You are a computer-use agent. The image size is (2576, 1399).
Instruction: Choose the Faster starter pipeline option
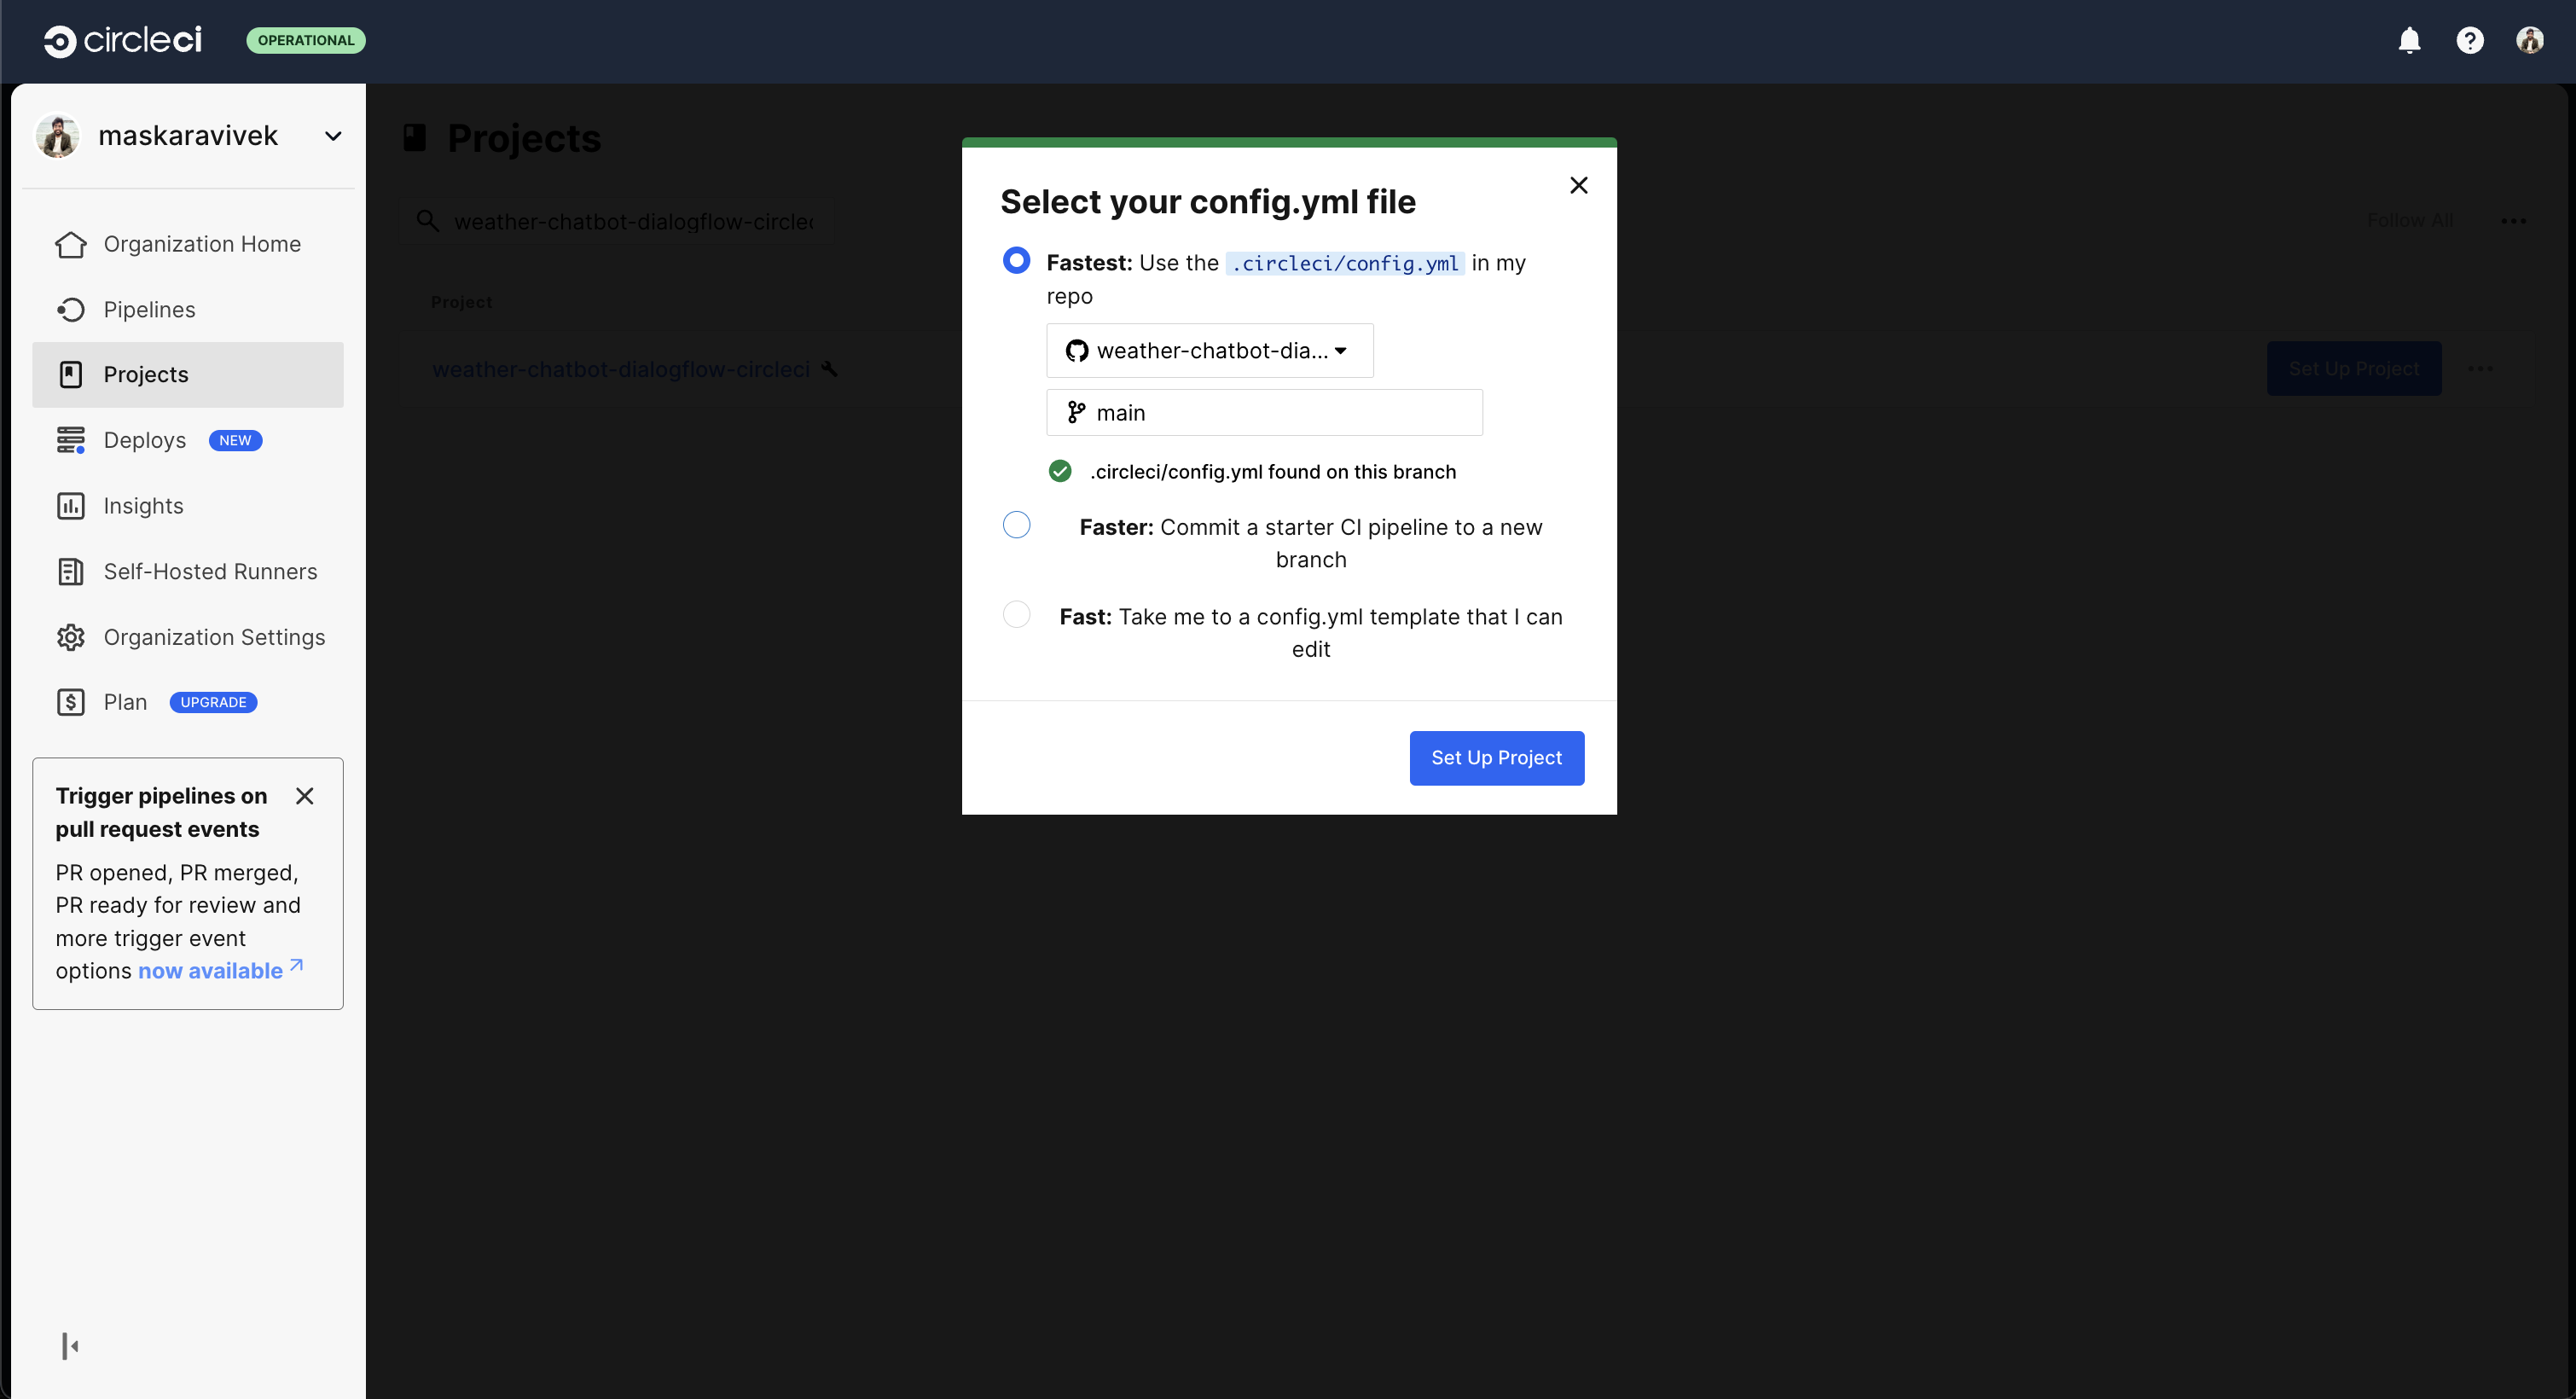coord(1016,524)
